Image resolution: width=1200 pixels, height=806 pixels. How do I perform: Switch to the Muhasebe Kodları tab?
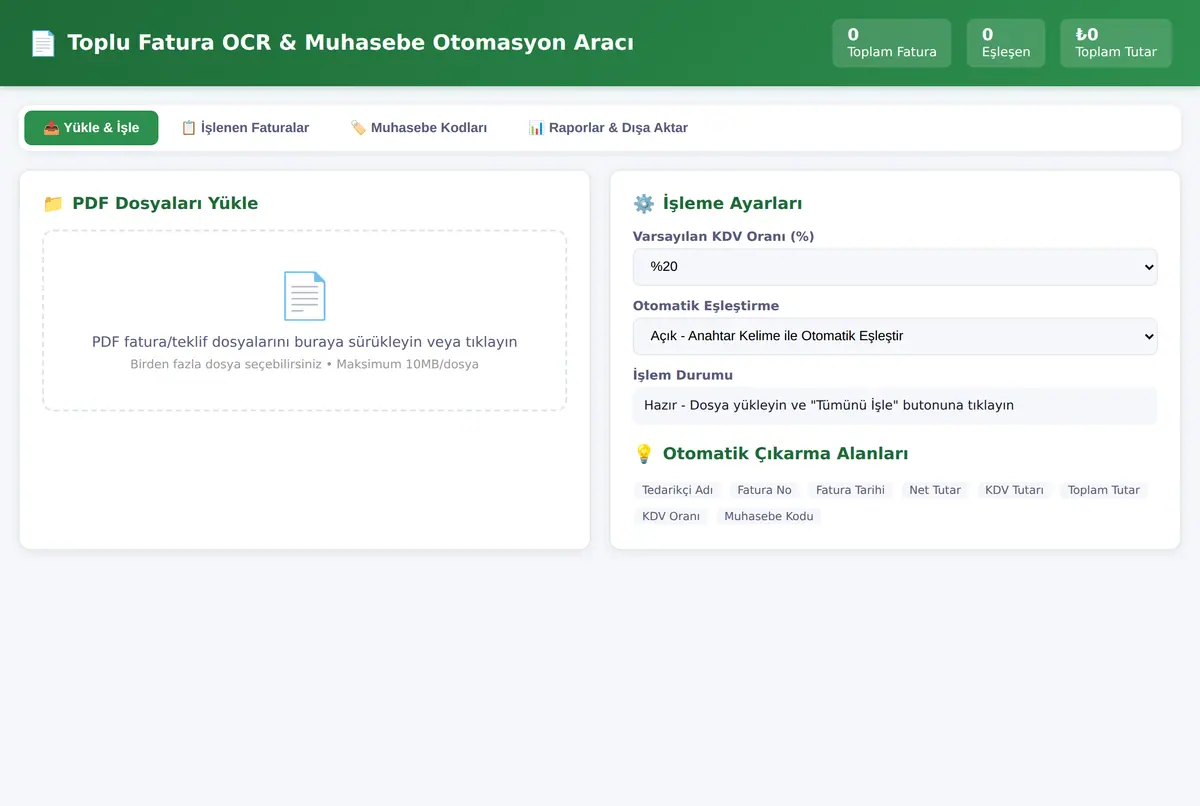(x=418, y=128)
